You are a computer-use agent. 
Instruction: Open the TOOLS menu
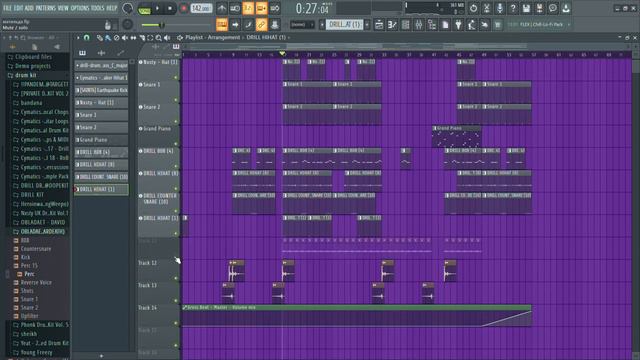tap(98, 8)
